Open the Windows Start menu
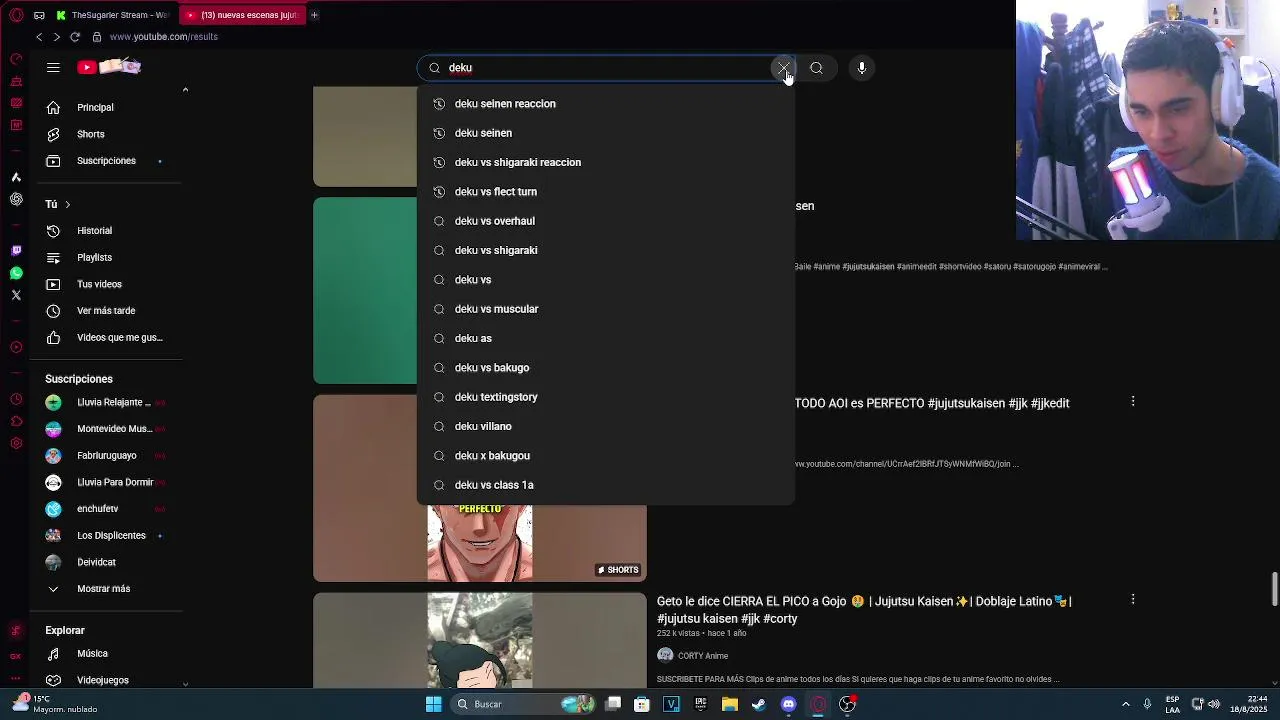 (x=434, y=704)
